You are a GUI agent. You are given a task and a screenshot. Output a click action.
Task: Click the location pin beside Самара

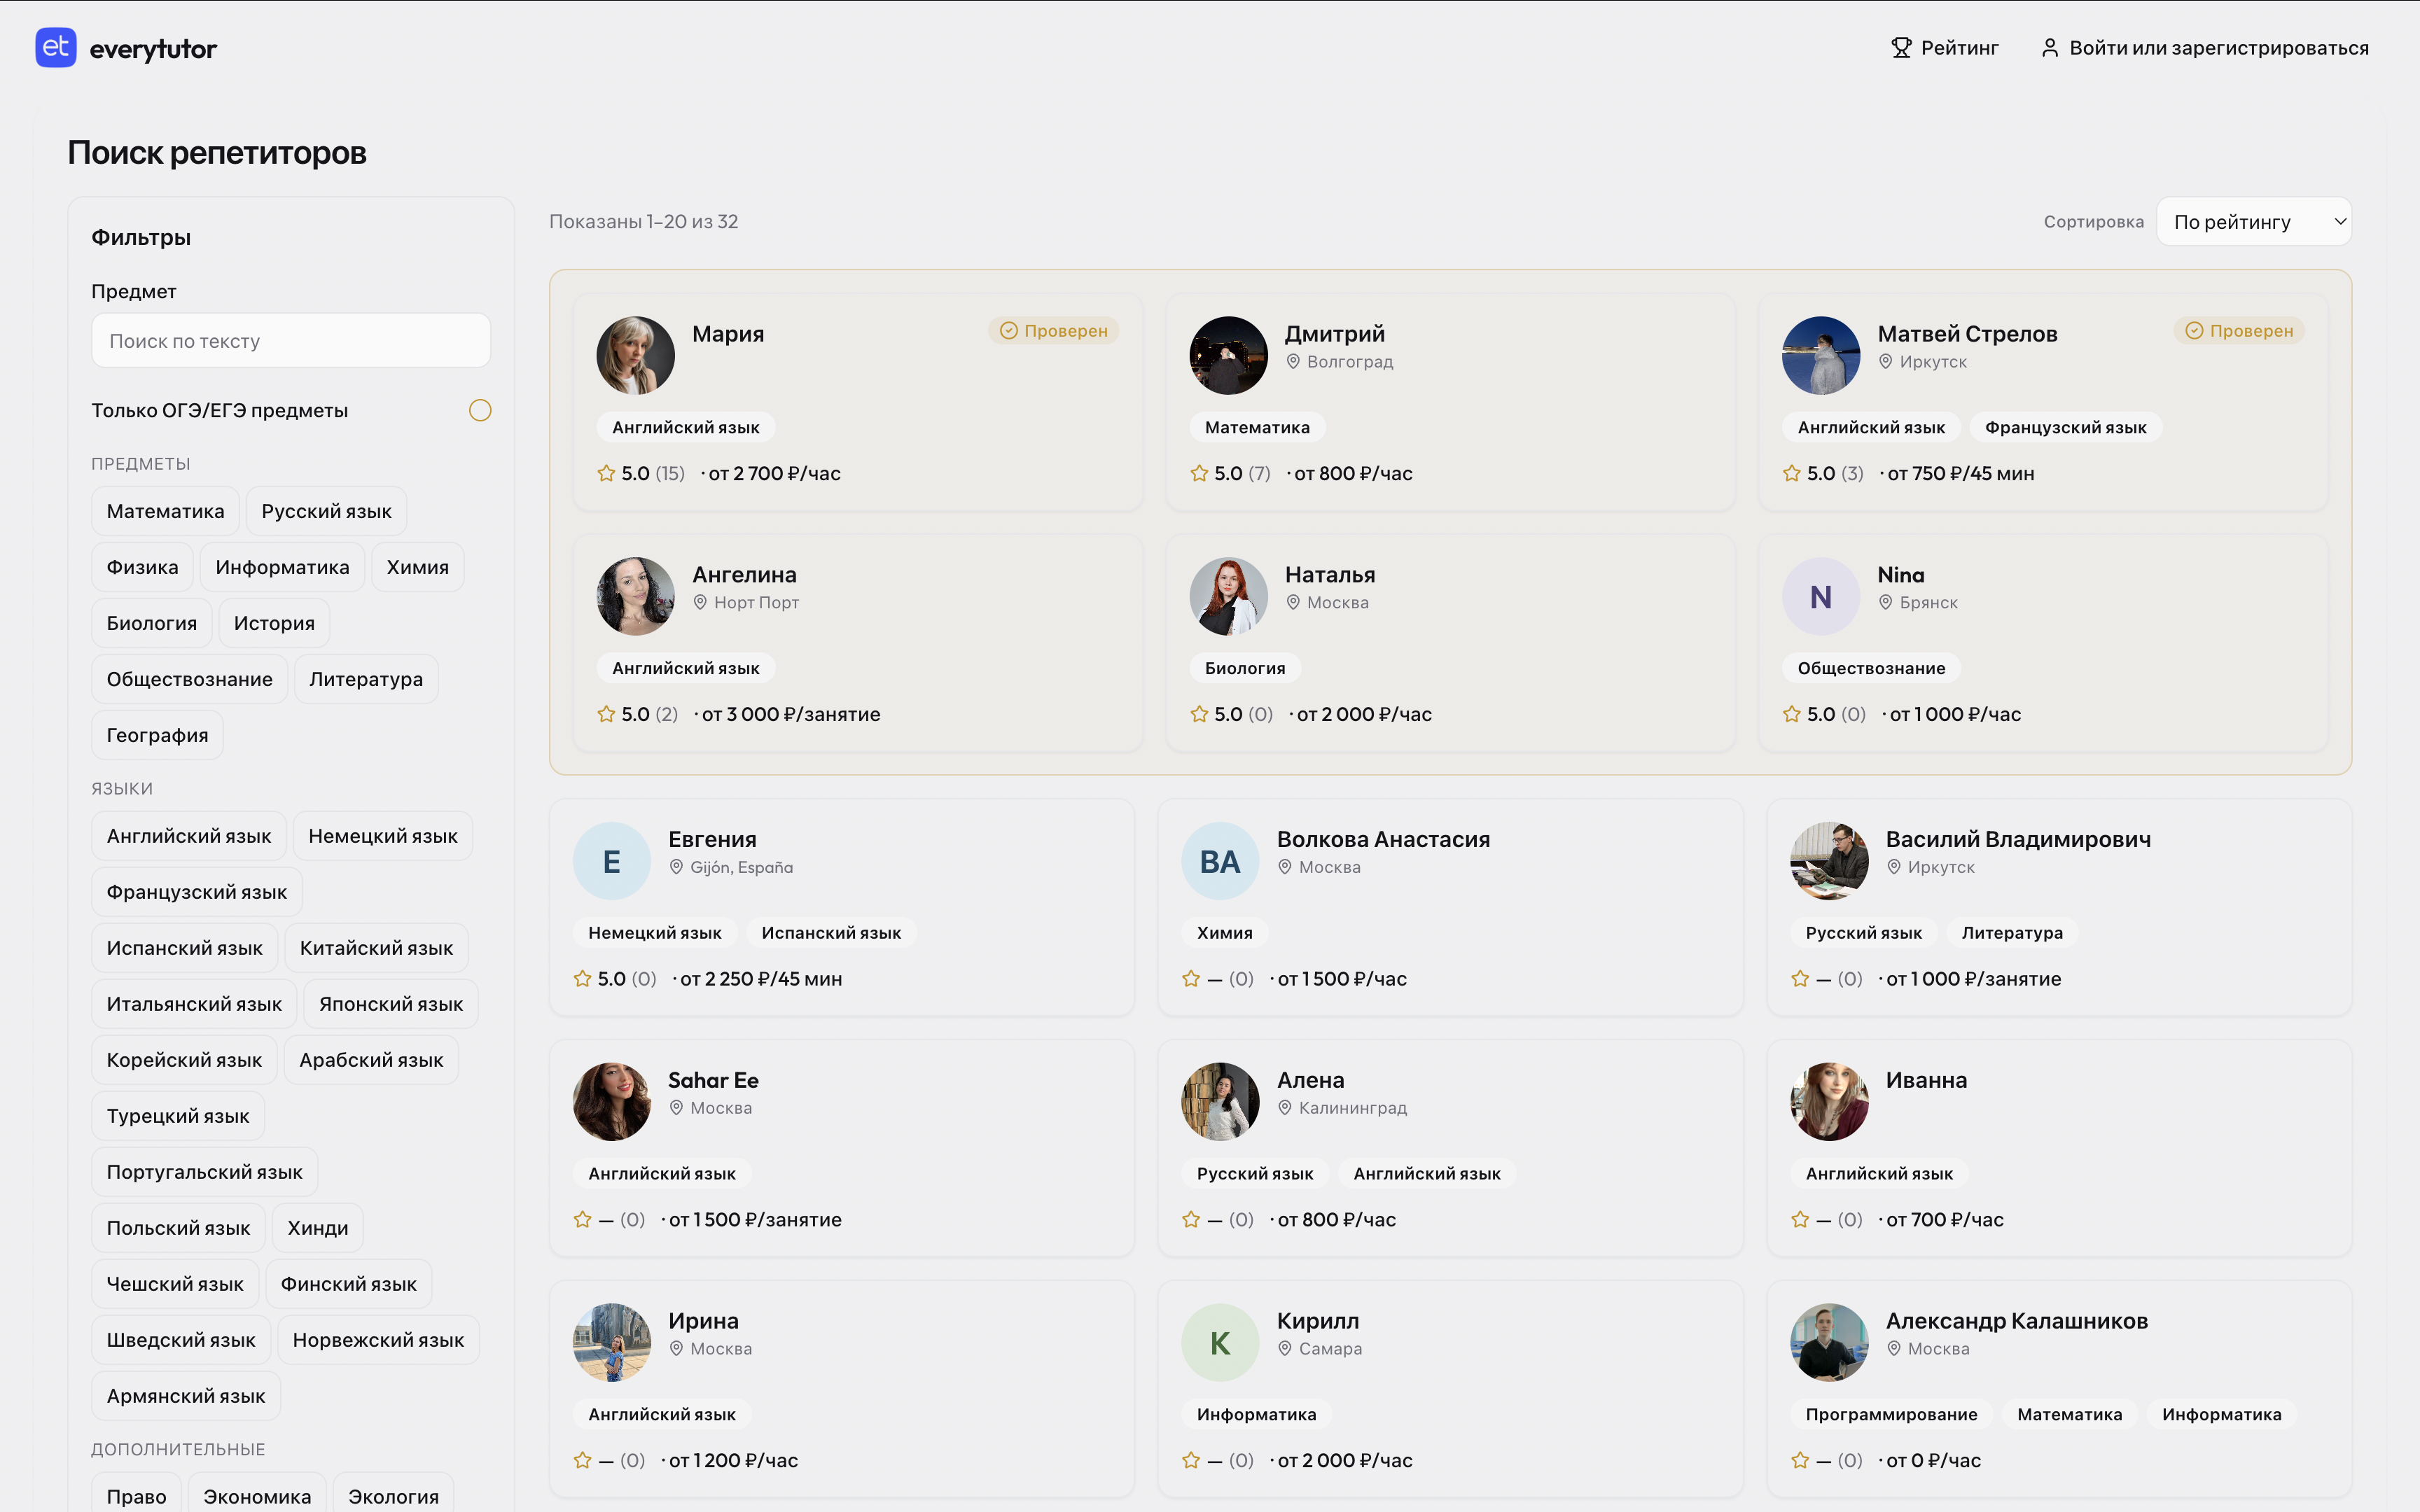[x=1285, y=1348]
